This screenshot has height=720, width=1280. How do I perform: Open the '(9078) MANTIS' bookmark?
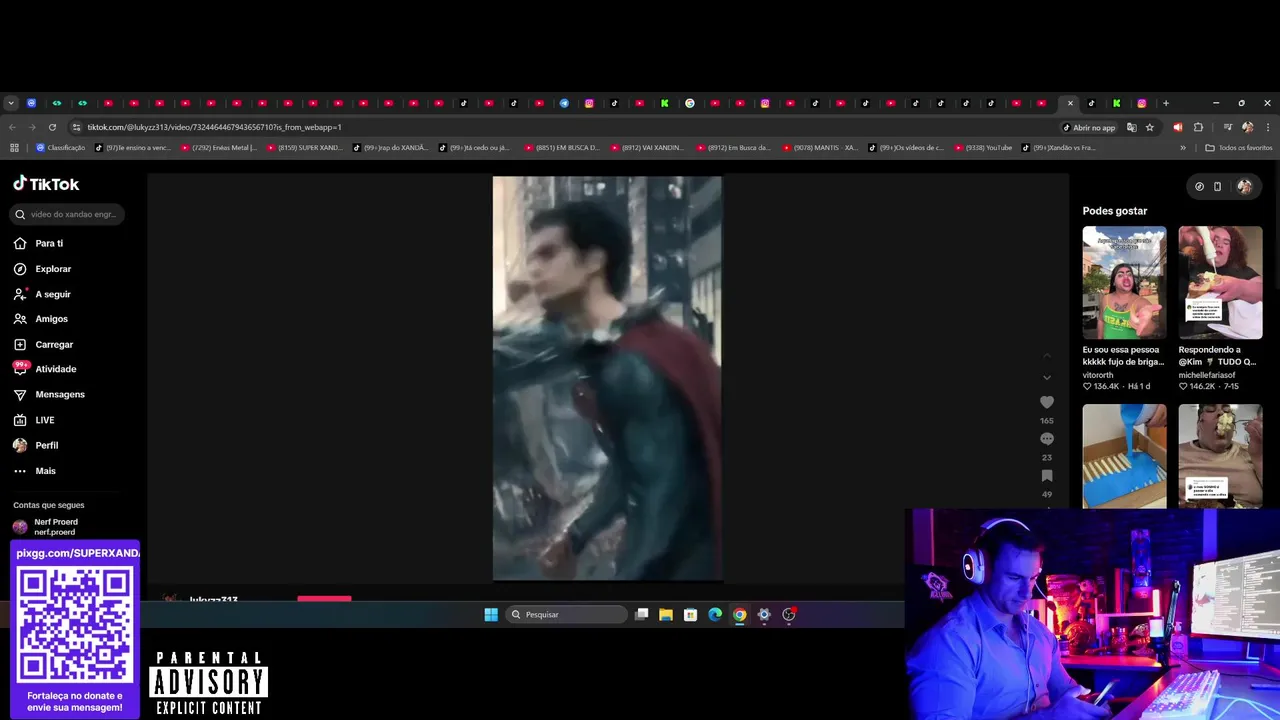pyautogui.click(x=820, y=148)
